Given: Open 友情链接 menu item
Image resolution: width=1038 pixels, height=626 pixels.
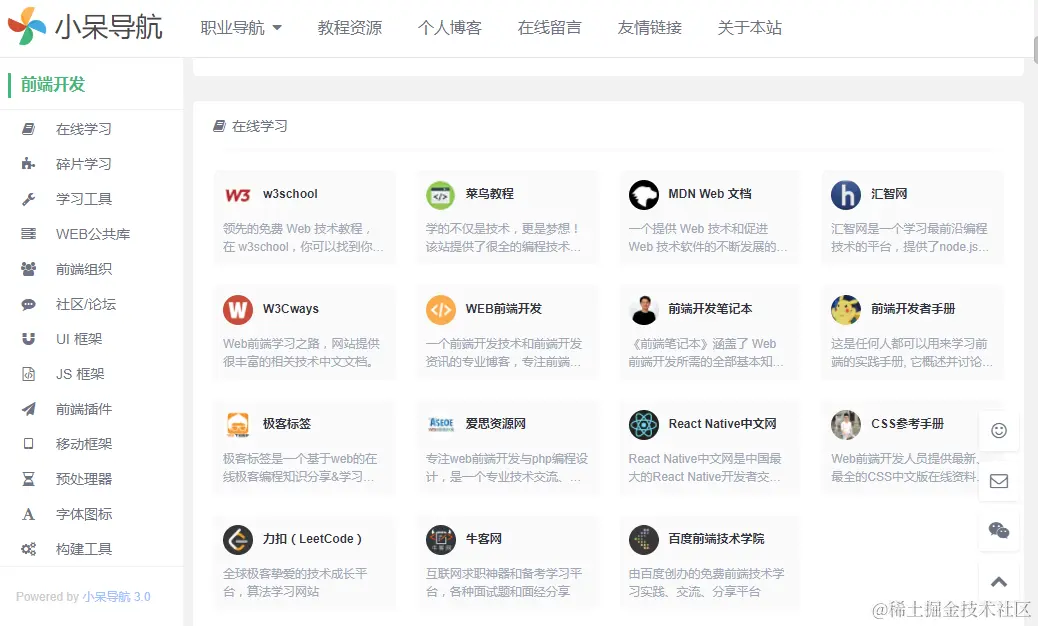Looking at the screenshot, I should (x=649, y=28).
